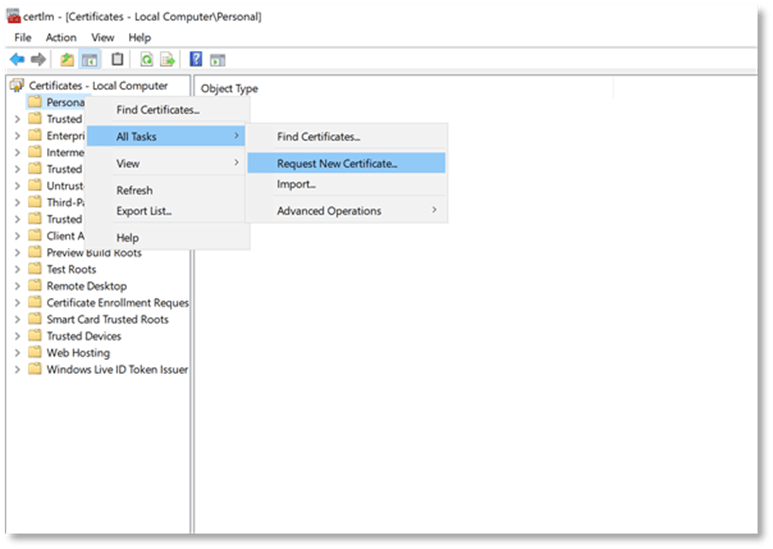
Task: Click Export List in context menu
Action: coord(144,211)
